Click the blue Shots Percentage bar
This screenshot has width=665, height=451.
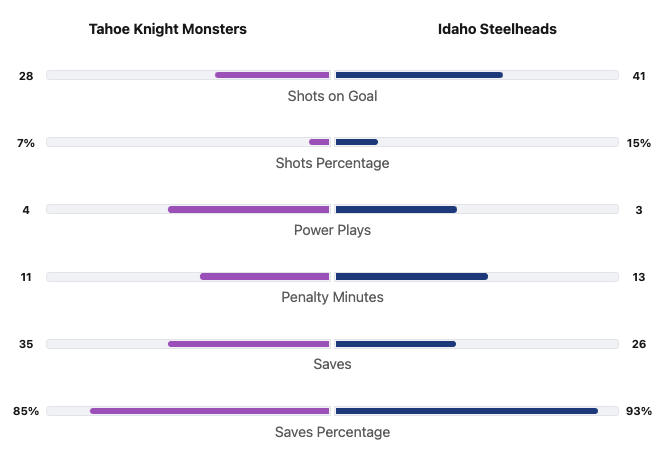356,142
